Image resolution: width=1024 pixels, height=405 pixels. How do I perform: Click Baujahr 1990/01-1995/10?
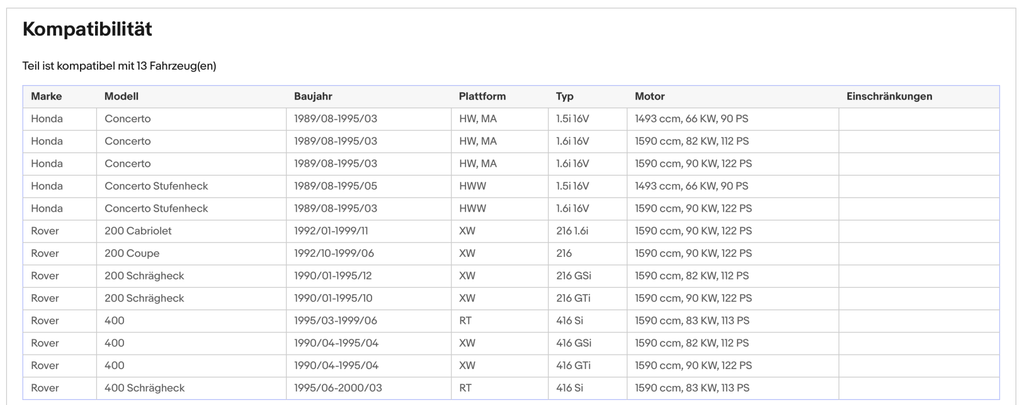tap(333, 299)
